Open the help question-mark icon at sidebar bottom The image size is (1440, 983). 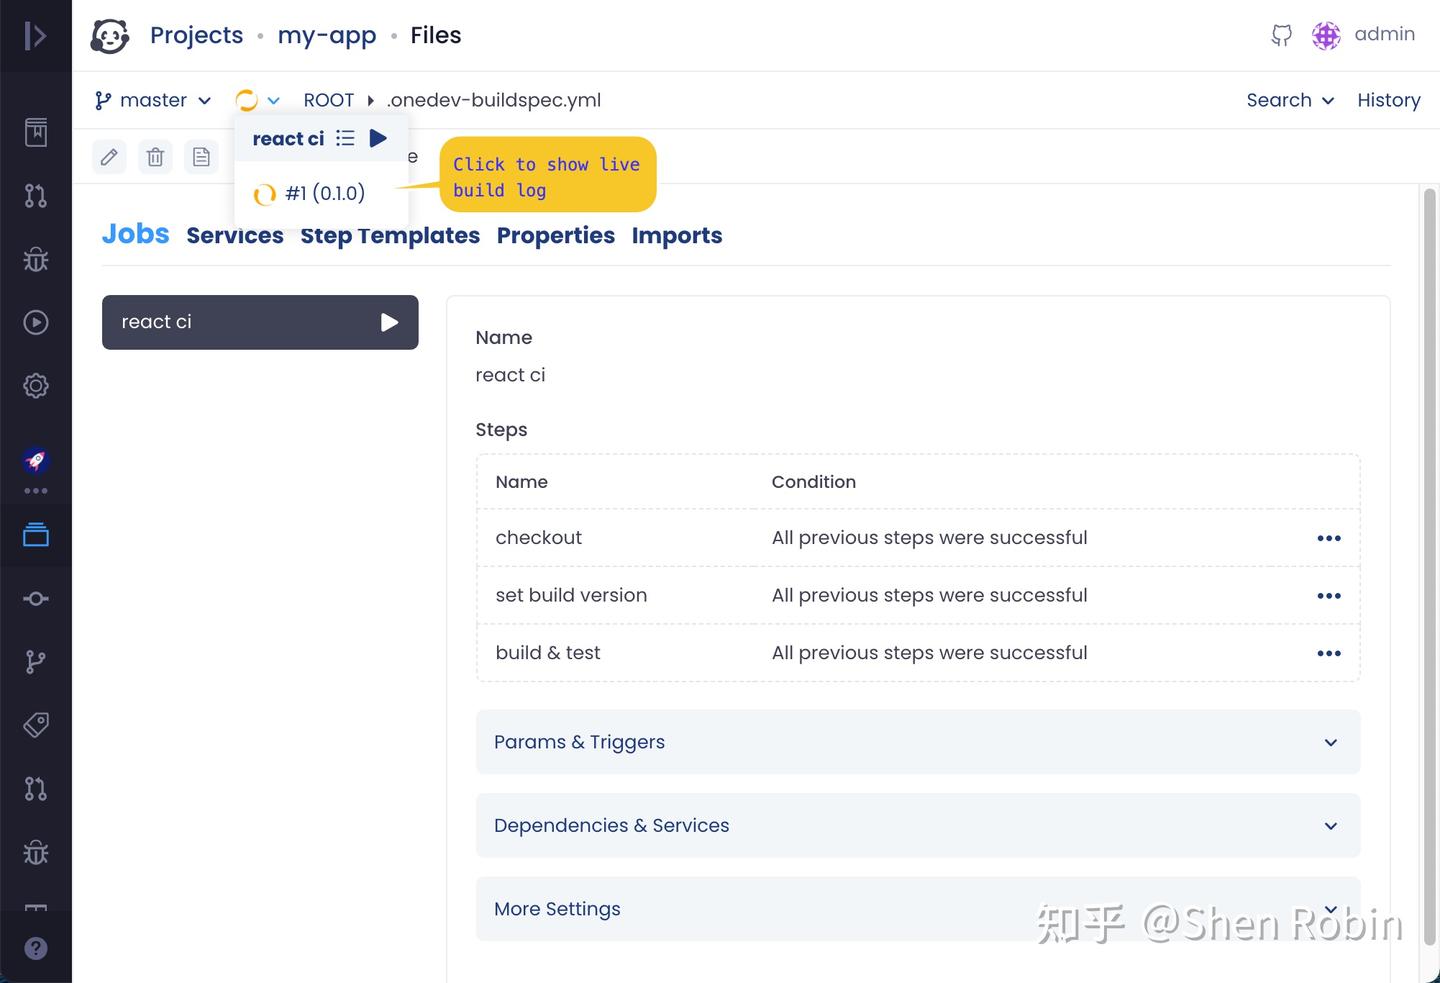coord(36,947)
